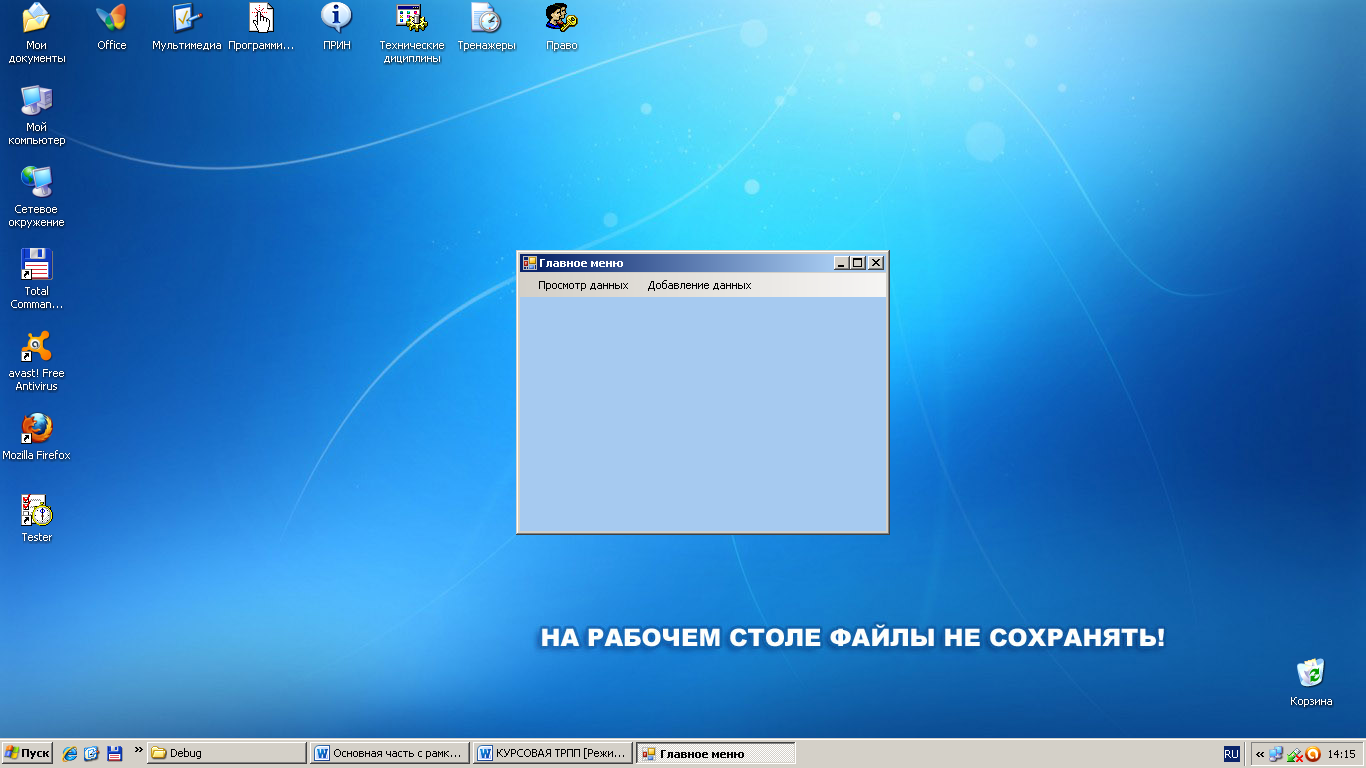Screen dimensions: 1366x768
Task: Select the Mozilla Firefox desktop shortcut
Action: (37, 437)
